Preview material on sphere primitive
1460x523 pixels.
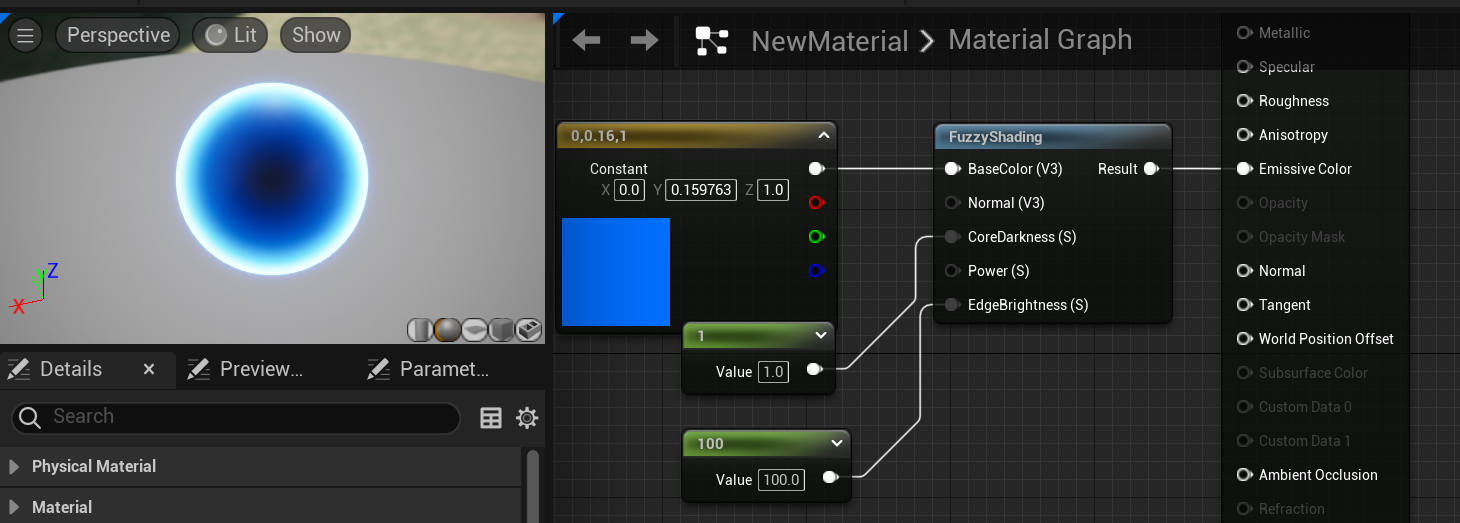pos(447,330)
